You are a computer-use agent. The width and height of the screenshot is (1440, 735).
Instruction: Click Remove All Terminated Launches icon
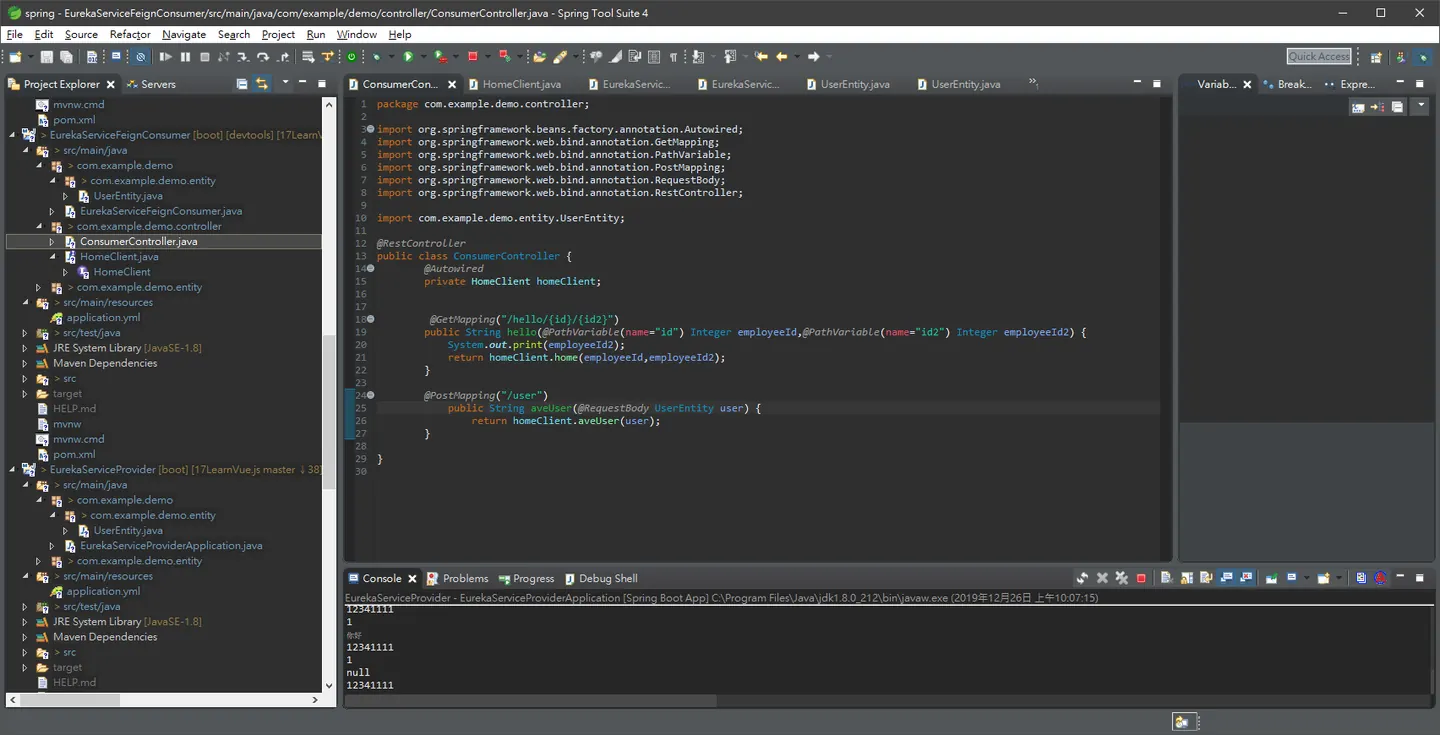click(1121, 578)
